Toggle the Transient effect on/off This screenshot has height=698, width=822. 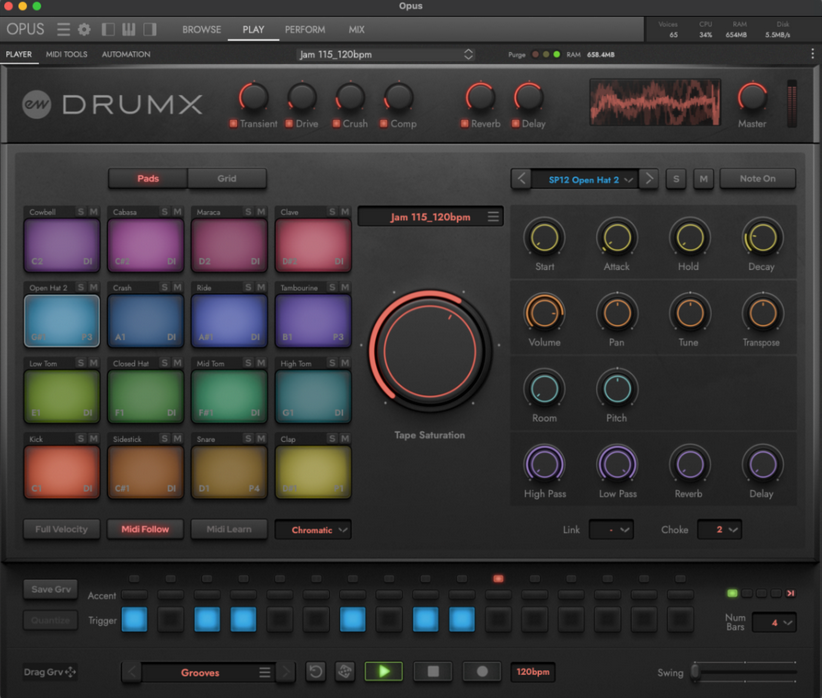[x=233, y=124]
